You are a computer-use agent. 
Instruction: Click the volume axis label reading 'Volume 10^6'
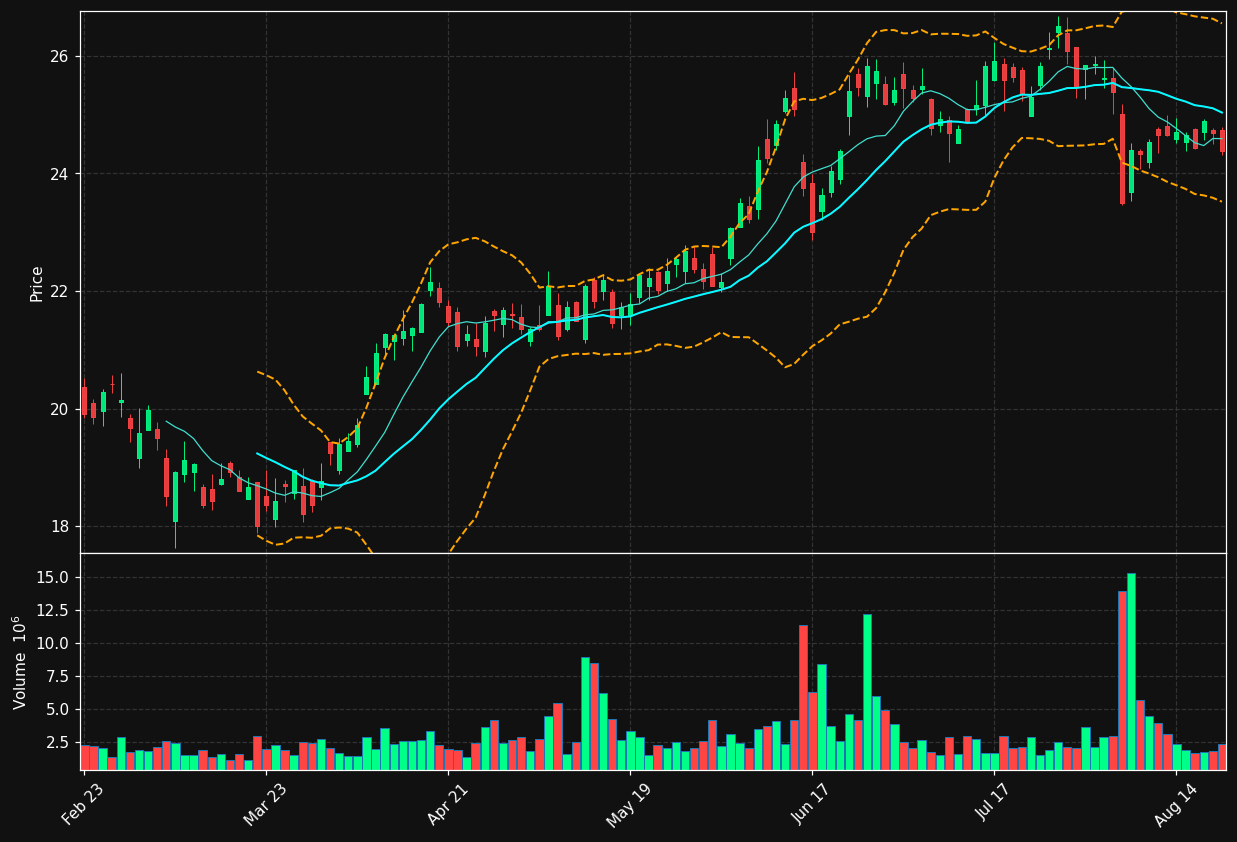(x=20, y=662)
